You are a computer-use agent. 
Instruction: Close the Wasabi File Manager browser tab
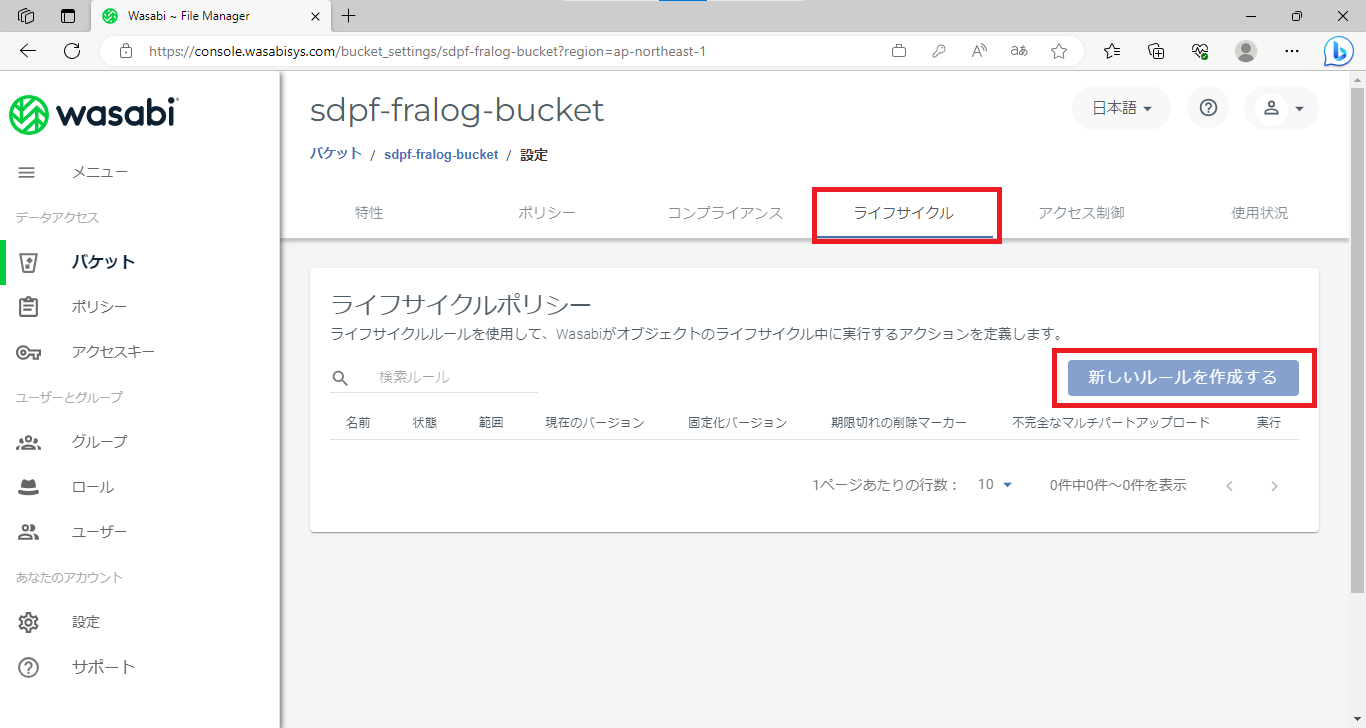coord(315,16)
